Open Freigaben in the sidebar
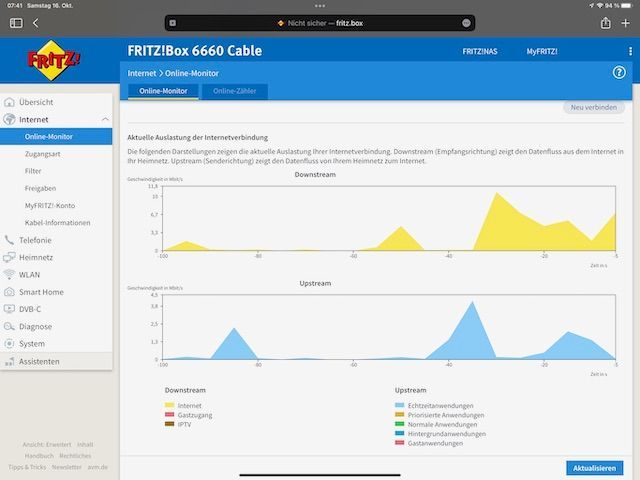 (40, 188)
